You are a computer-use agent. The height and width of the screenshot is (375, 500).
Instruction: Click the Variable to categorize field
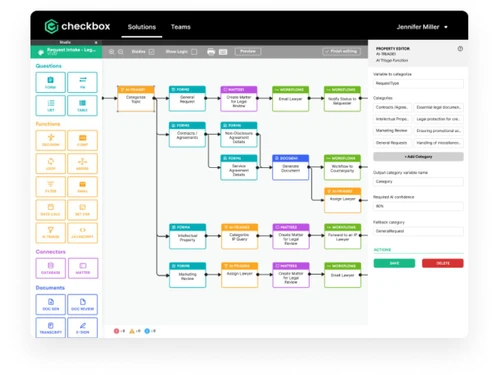[418, 83]
